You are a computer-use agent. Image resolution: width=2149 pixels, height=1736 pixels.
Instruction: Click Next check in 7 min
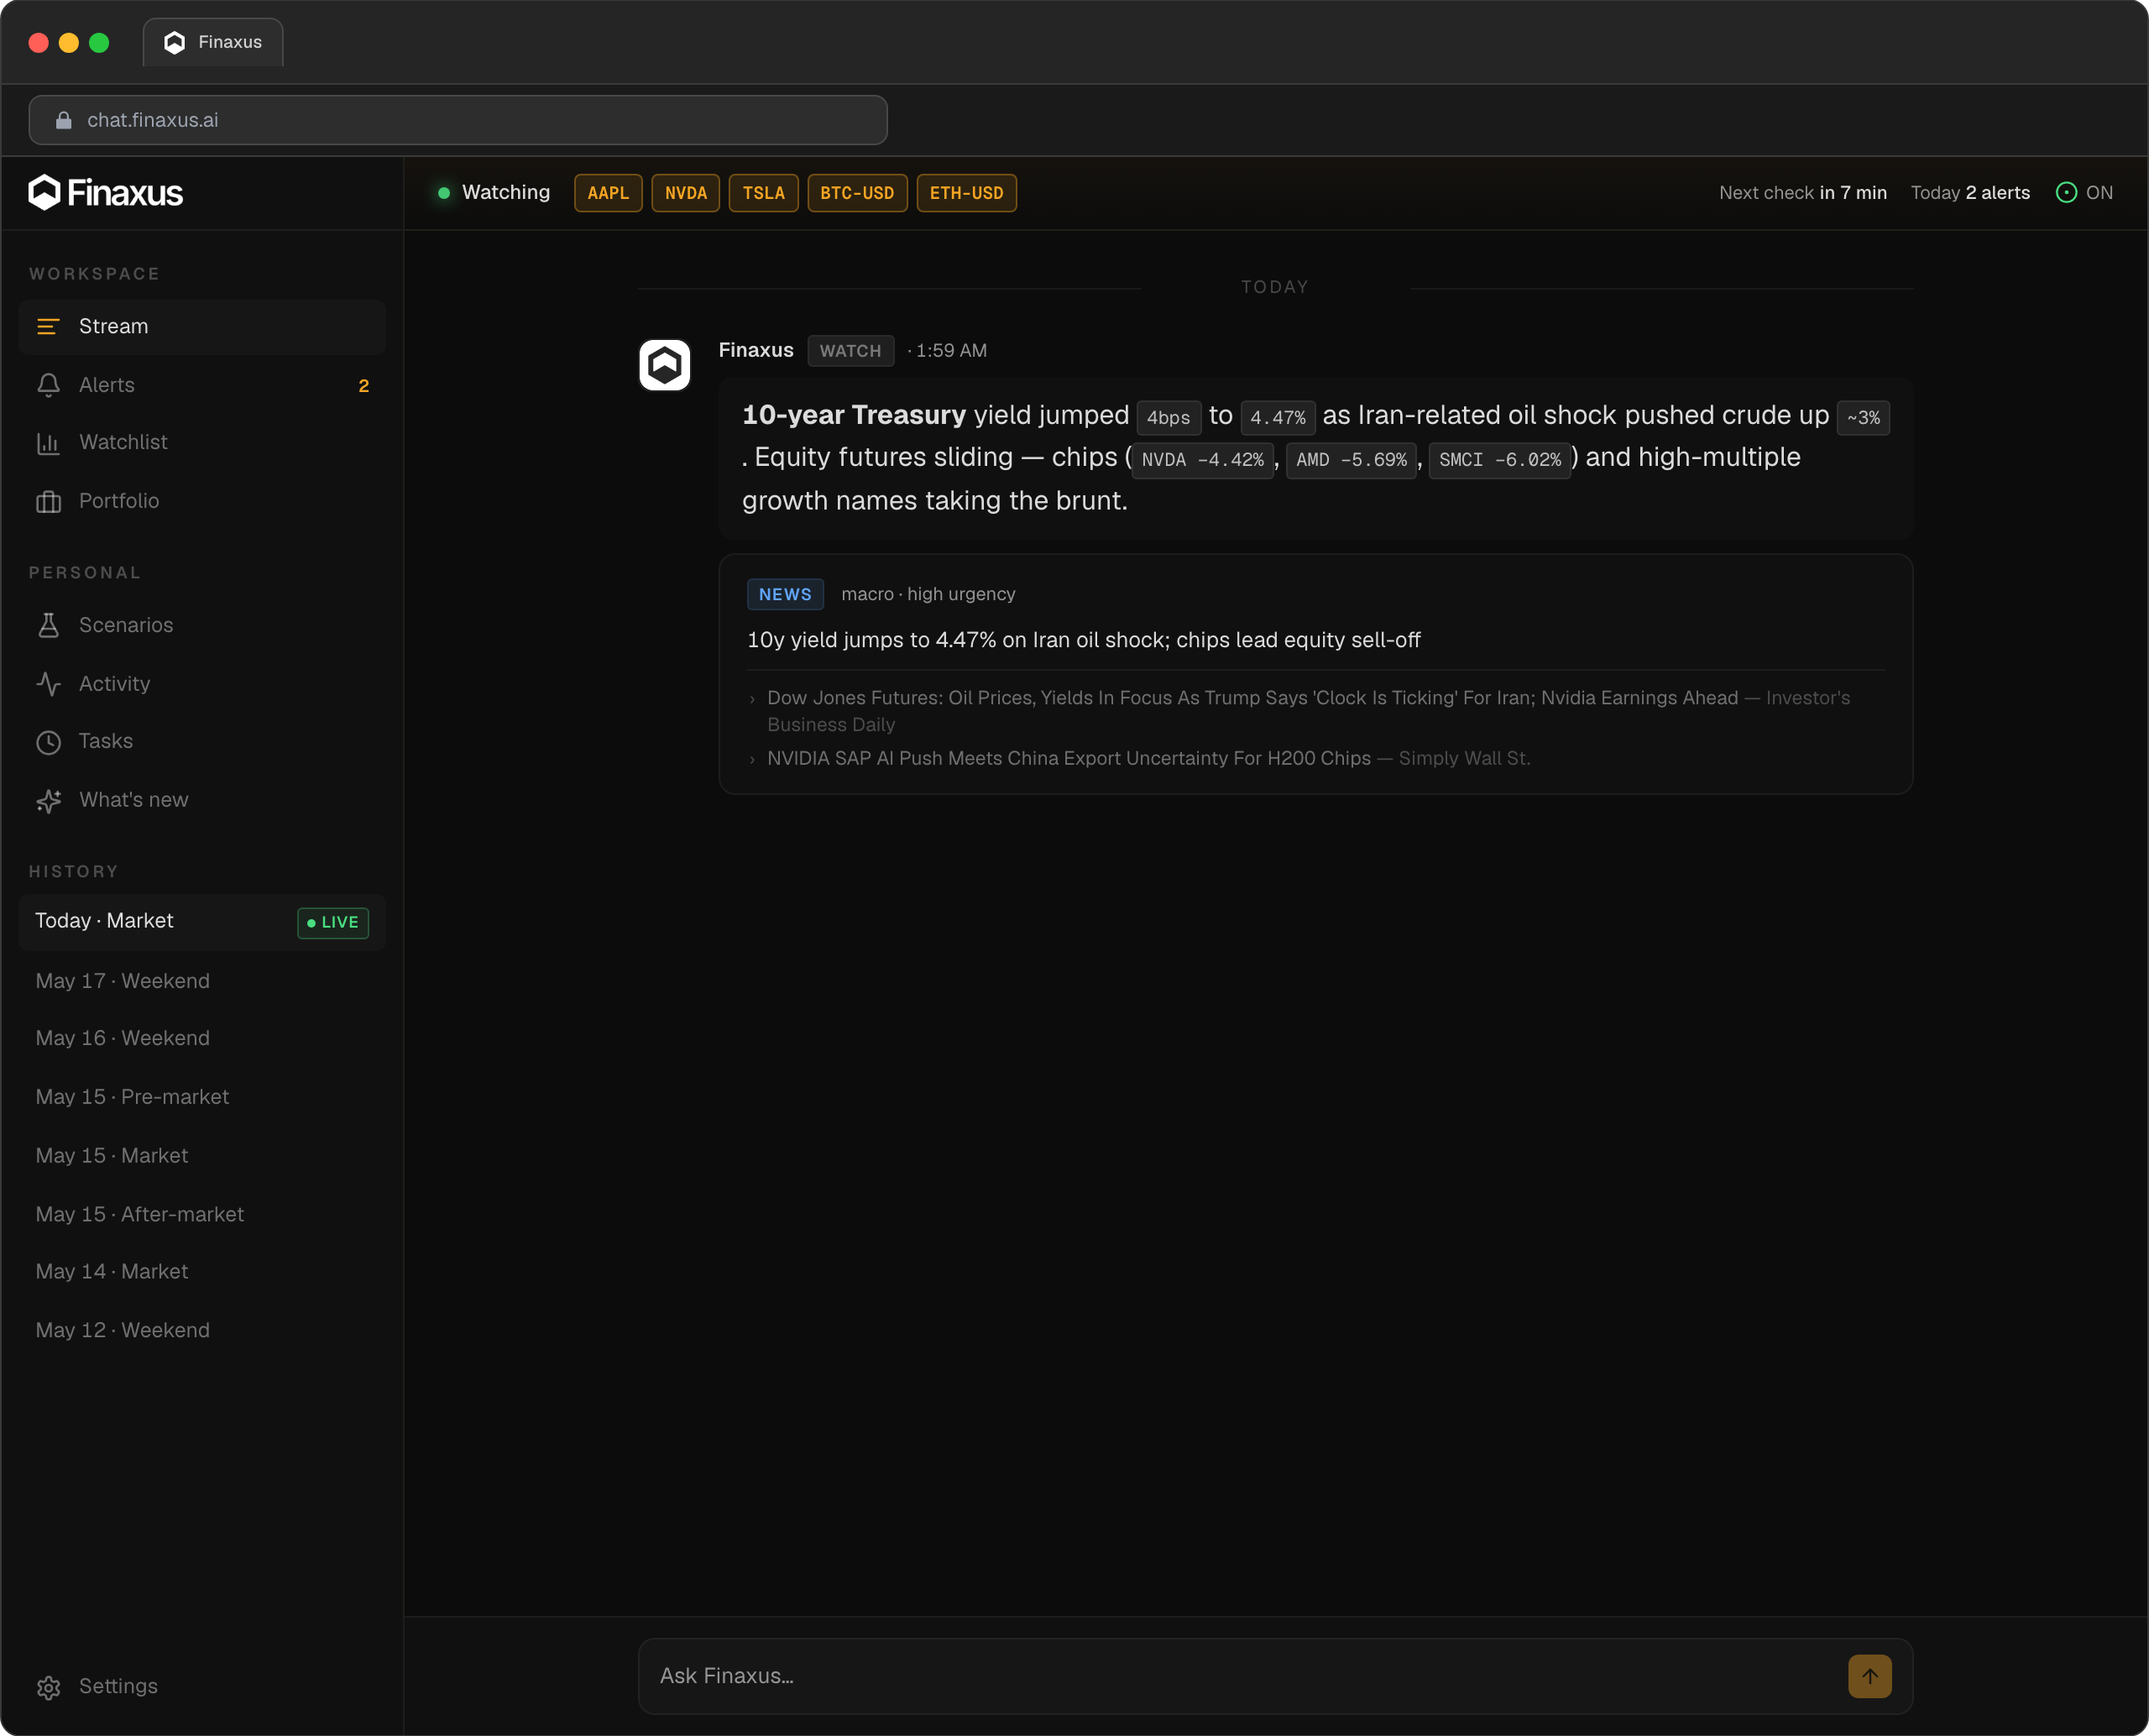click(1803, 193)
